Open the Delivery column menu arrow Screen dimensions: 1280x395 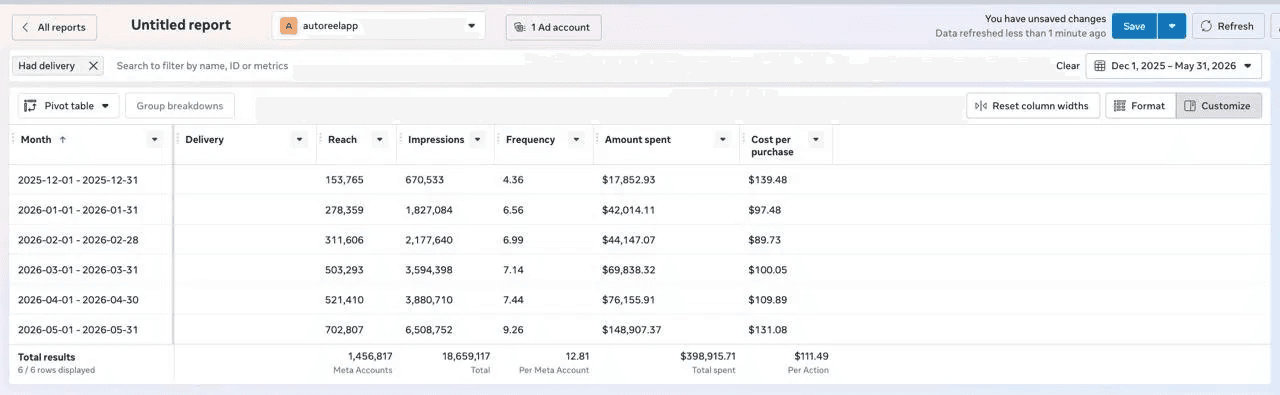(299, 140)
